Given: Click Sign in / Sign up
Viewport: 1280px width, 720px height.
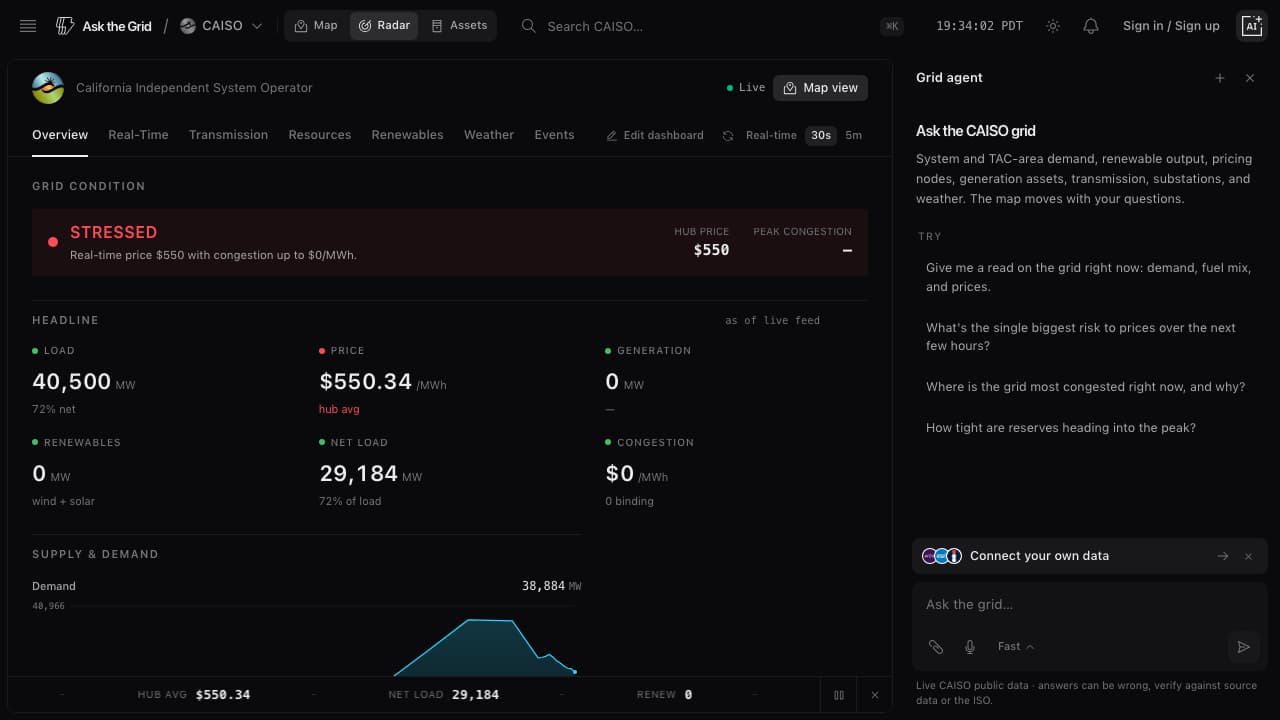Looking at the screenshot, I should coord(1171,26).
